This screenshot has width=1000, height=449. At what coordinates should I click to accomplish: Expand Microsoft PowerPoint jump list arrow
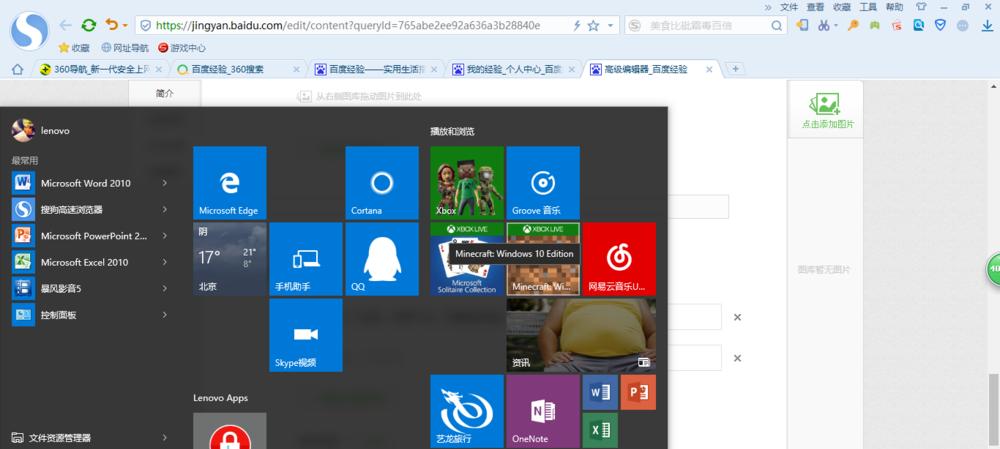165,235
